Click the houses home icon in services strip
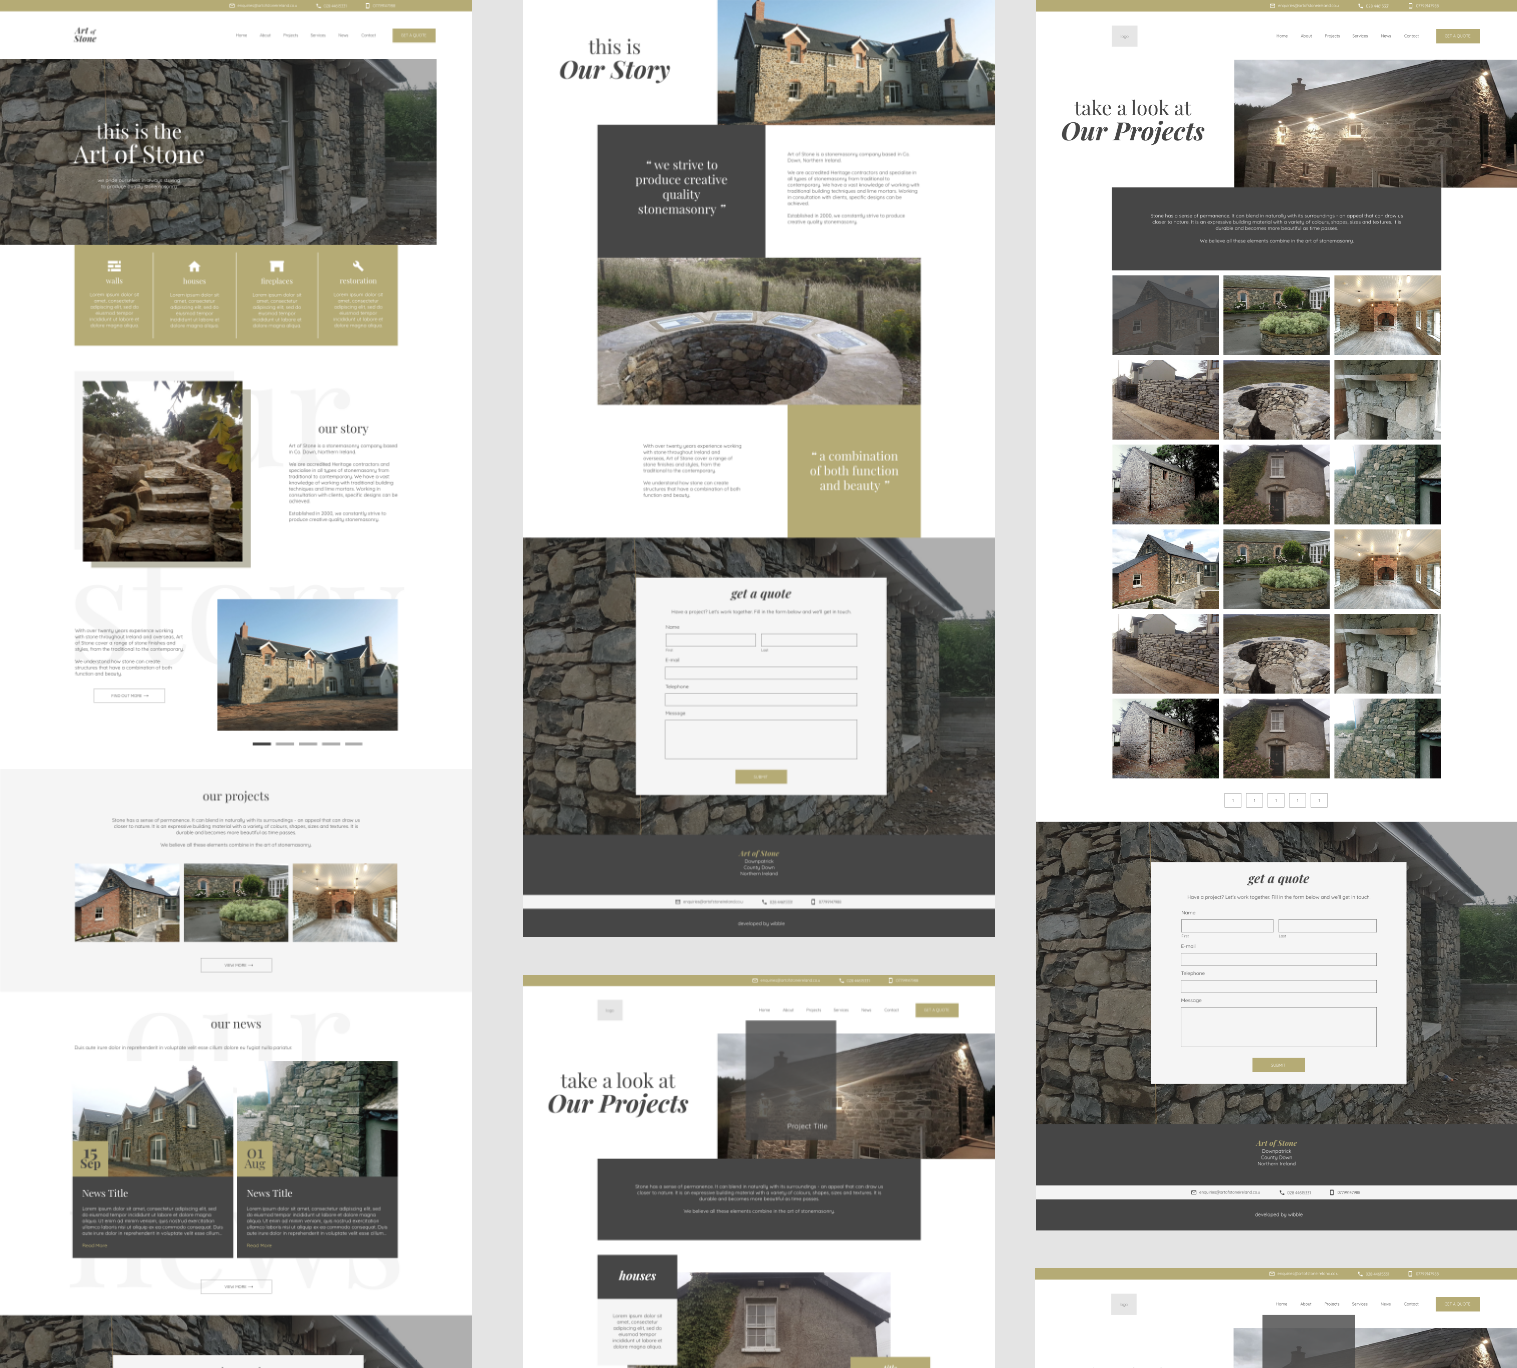1517x1368 pixels. tap(195, 266)
